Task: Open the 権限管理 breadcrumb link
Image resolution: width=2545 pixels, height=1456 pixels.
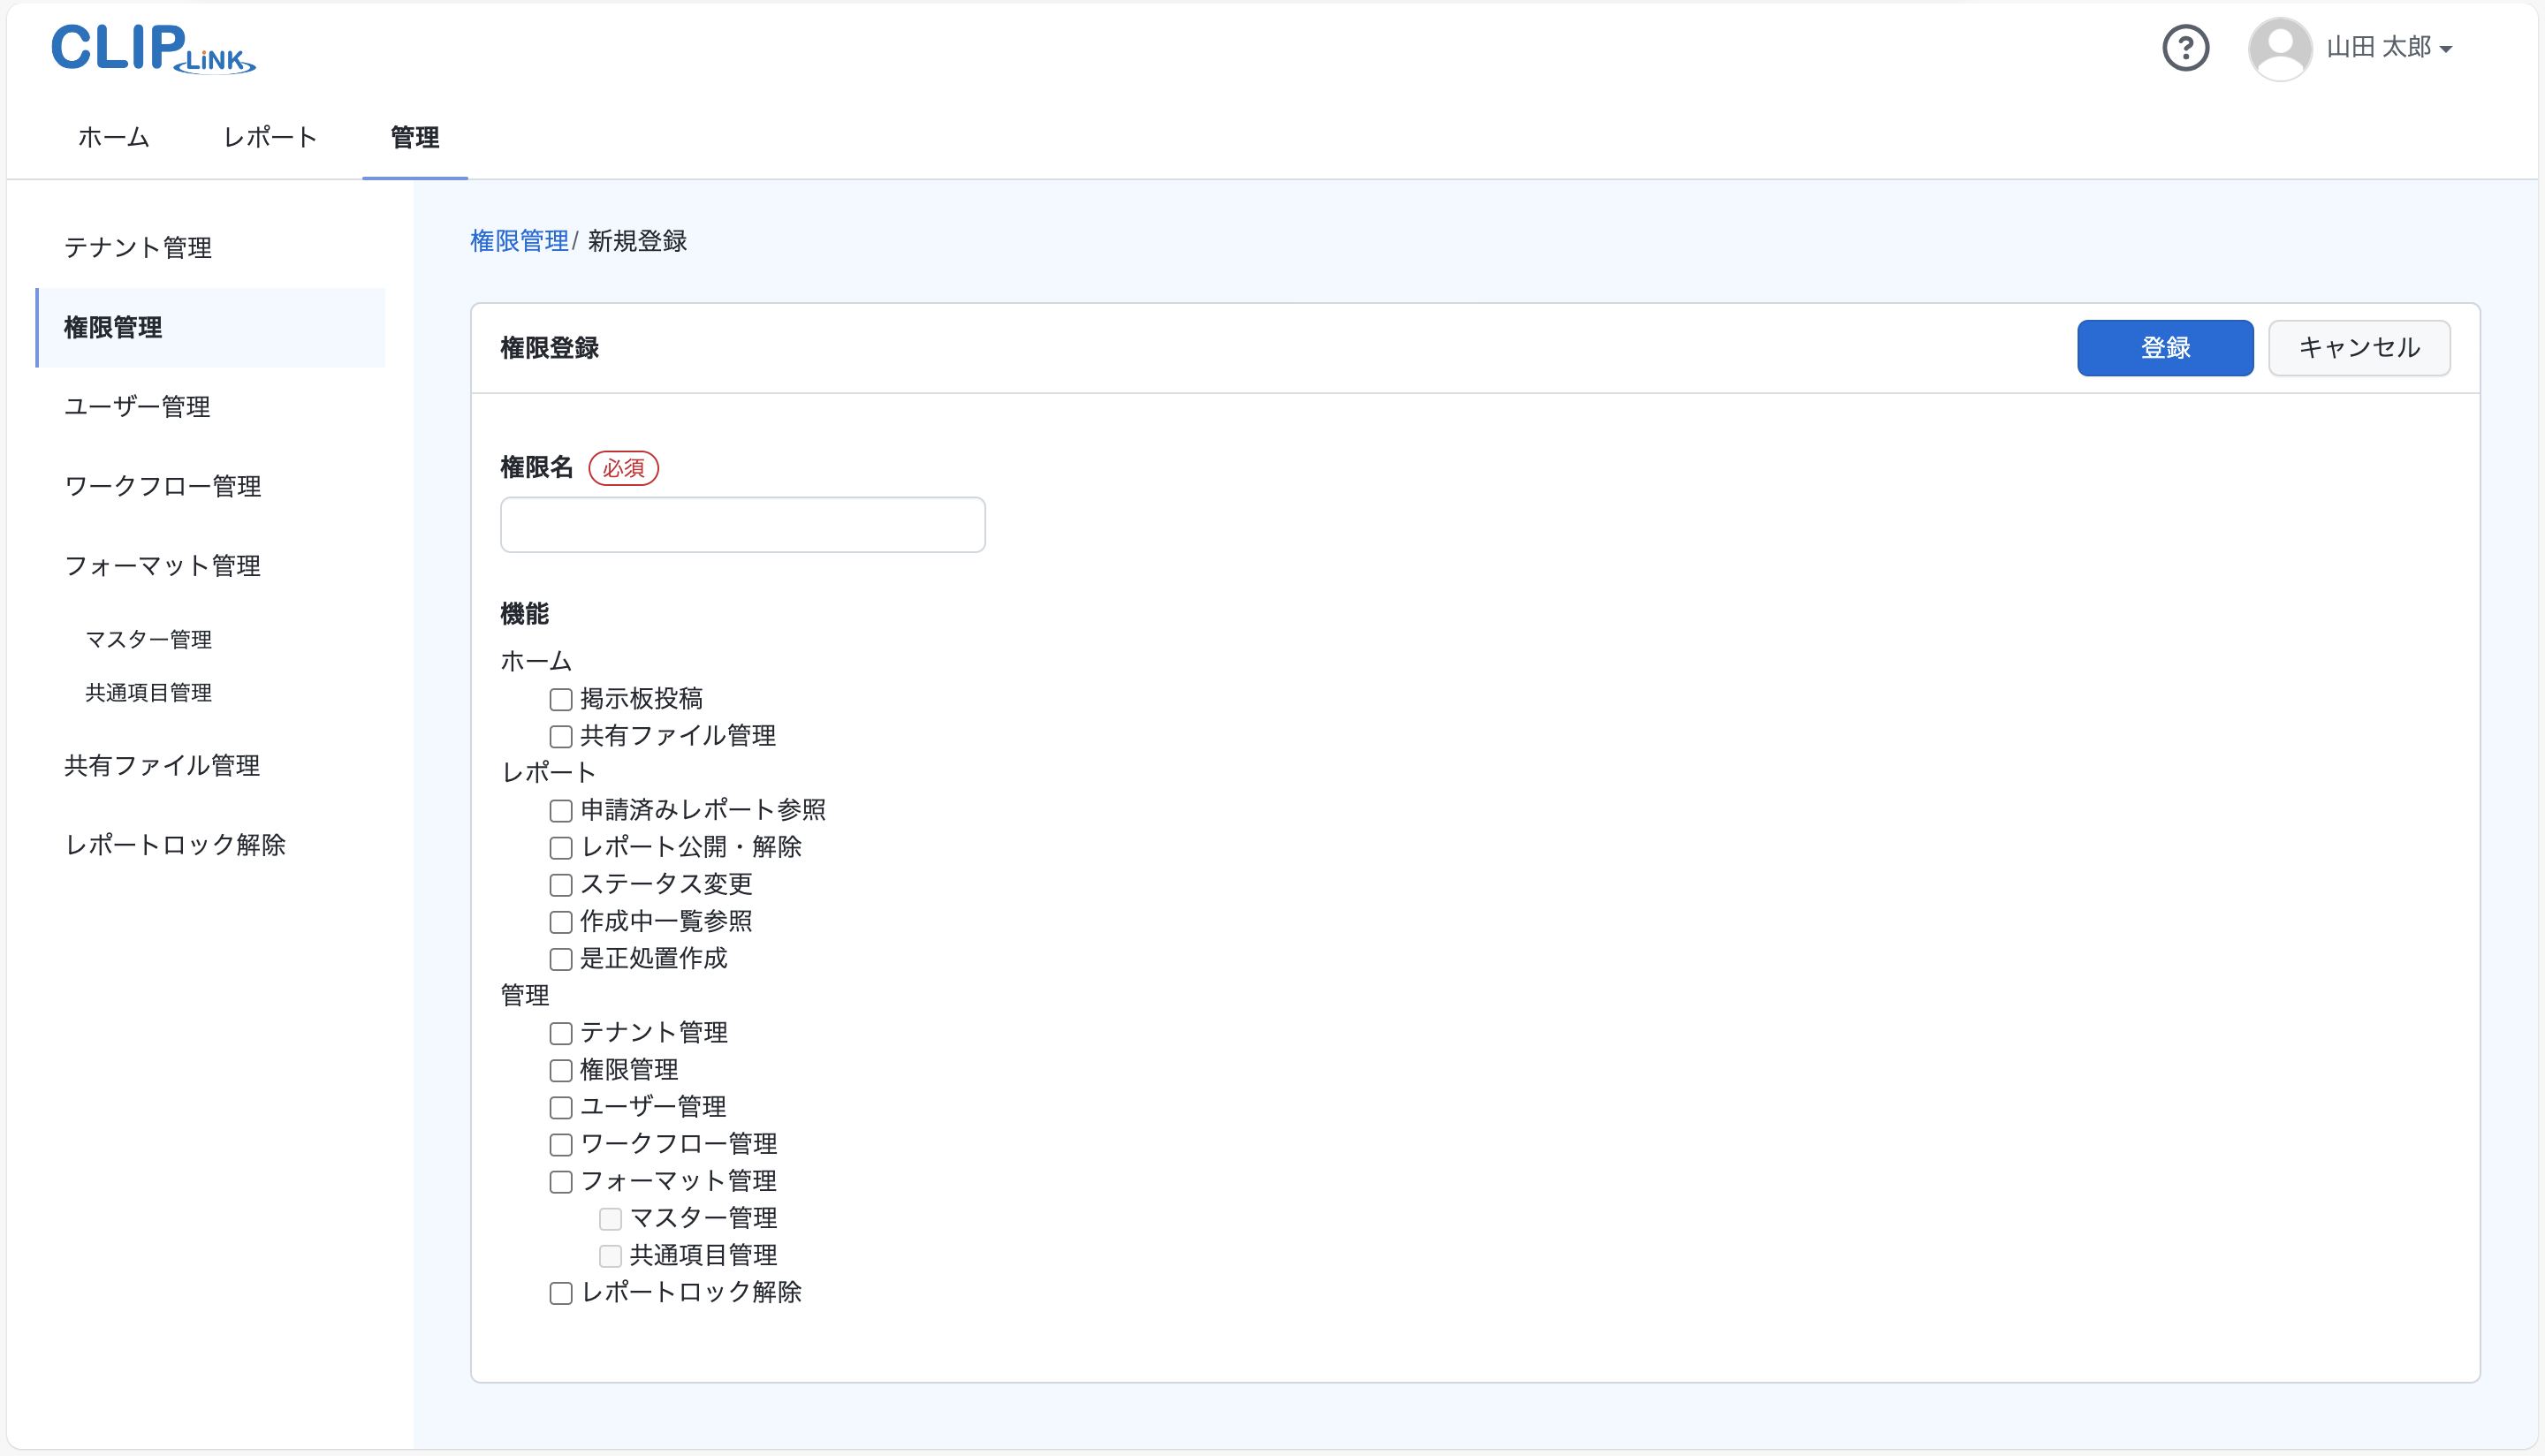Action: tap(519, 240)
